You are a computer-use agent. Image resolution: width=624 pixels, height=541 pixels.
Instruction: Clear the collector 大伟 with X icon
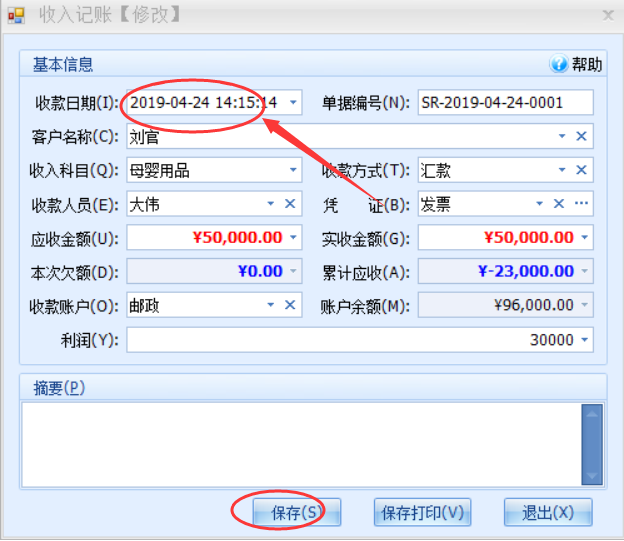pos(290,204)
